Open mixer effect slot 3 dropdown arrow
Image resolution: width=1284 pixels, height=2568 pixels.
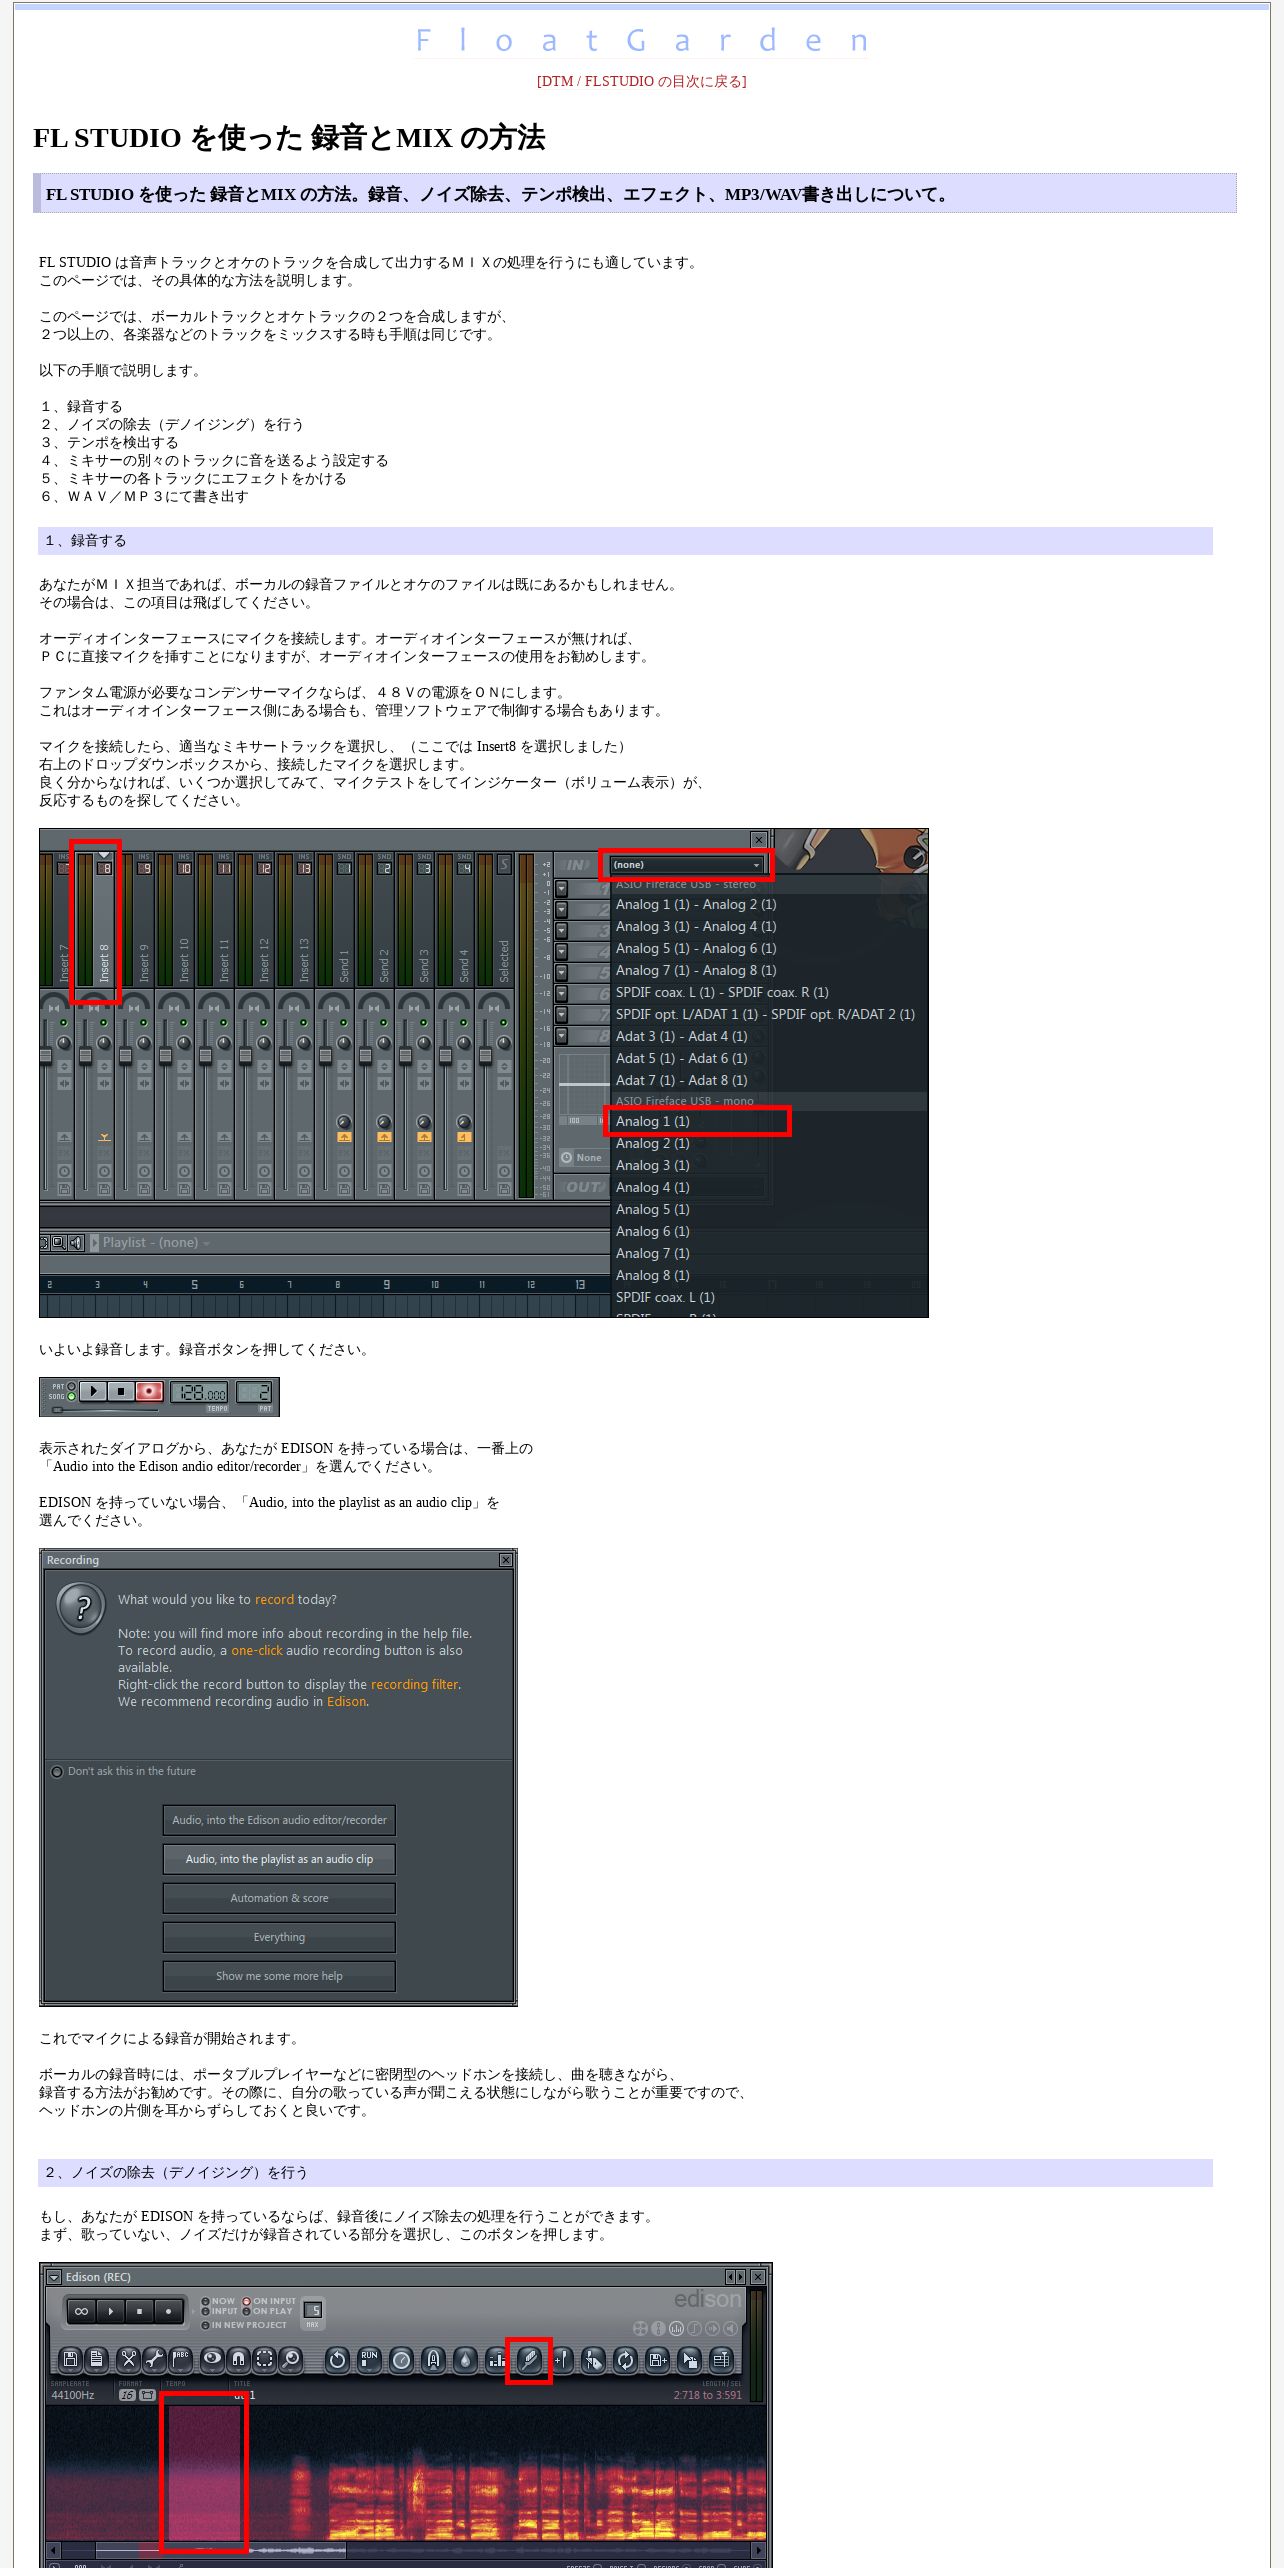tap(561, 930)
